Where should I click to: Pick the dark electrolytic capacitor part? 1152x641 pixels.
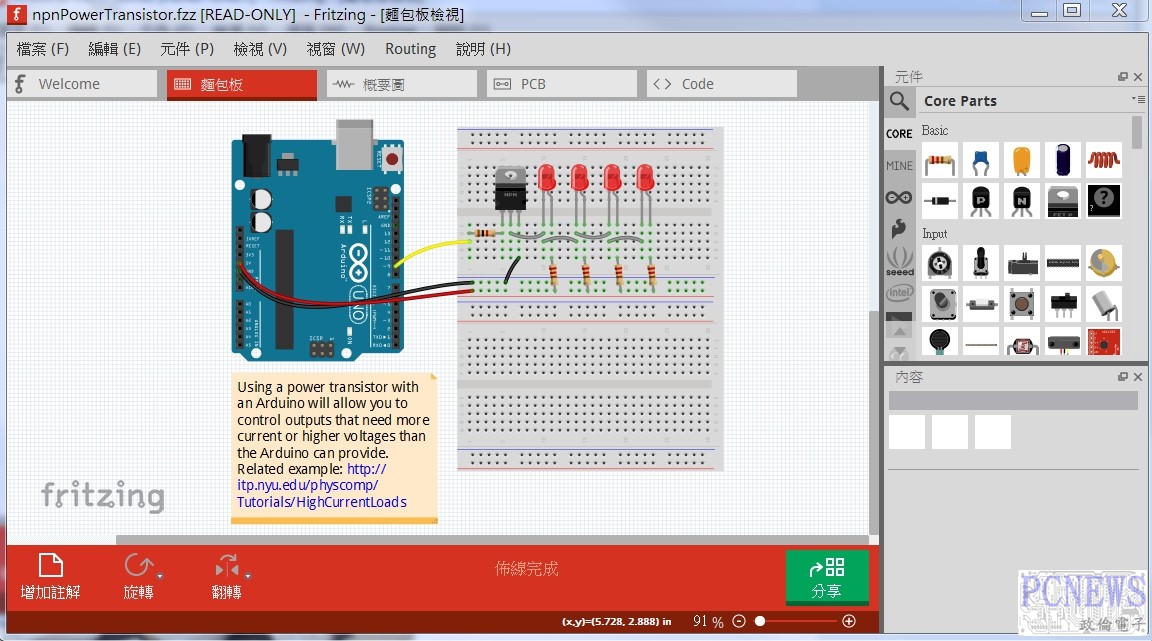[1063, 161]
